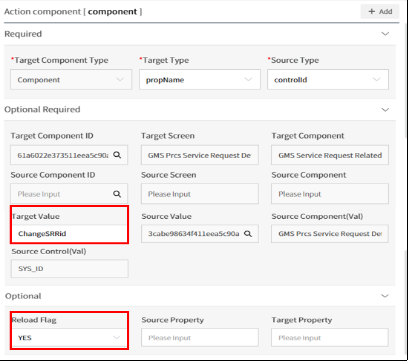Open the Target Type propName dropdown
The height and width of the screenshot is (362, 409).
[200, 80]
